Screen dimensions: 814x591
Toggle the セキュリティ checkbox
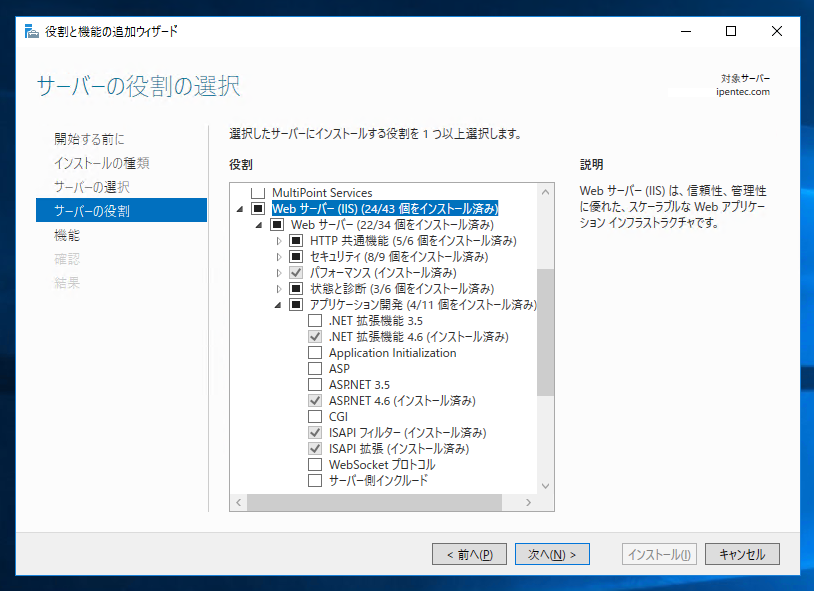coord(296,257)
